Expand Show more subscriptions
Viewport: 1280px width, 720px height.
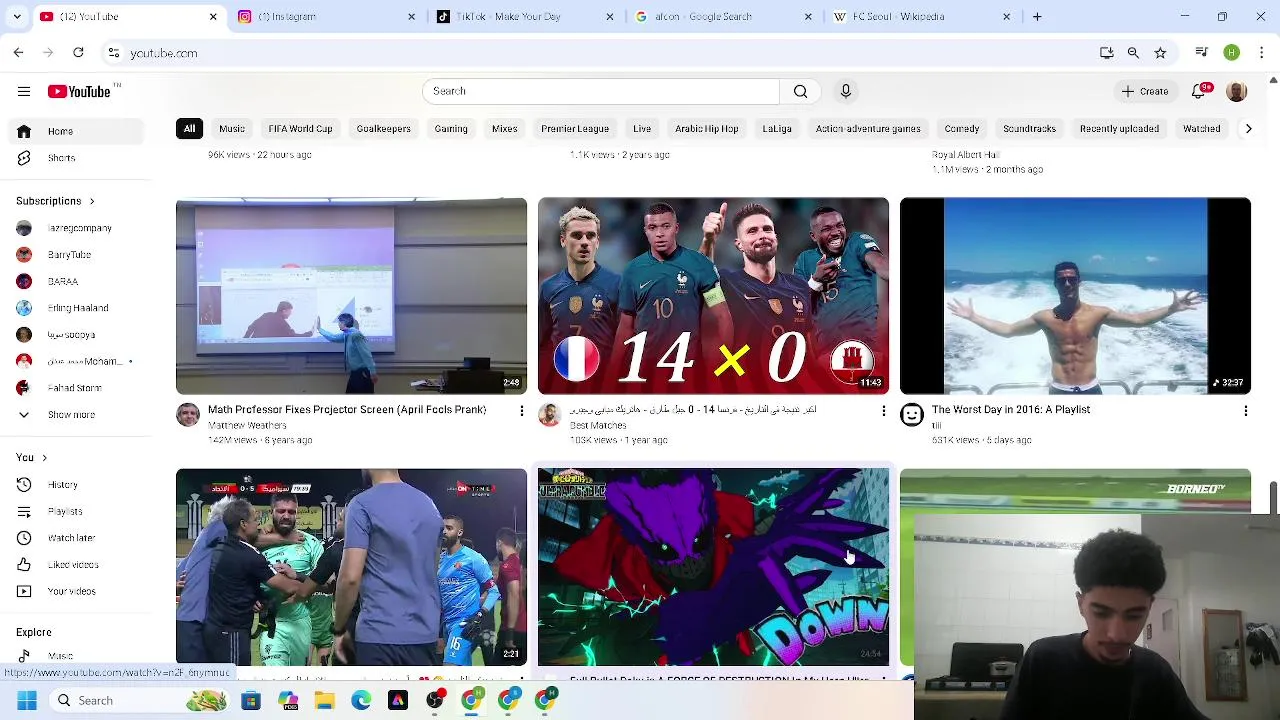[x=75, y=415]
